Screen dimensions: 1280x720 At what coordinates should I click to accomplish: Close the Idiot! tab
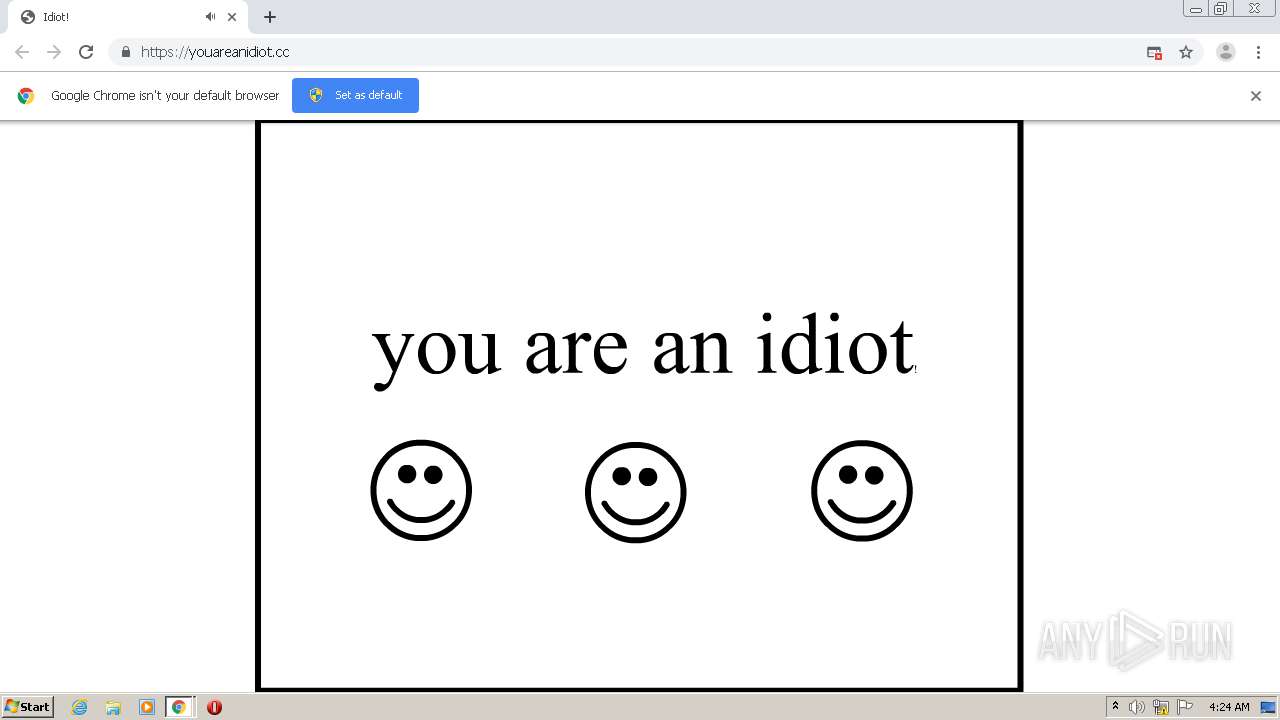click(232, 17)
